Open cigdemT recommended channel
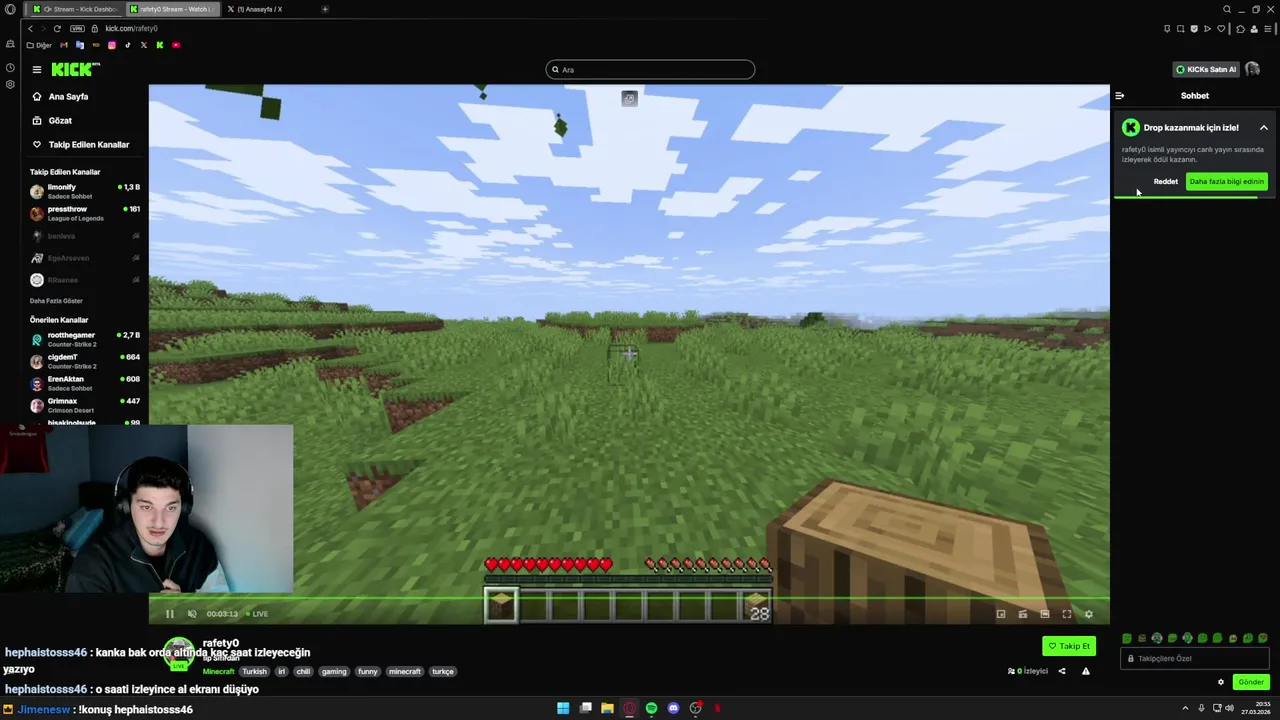1280x720 pixels. [85, 361]
